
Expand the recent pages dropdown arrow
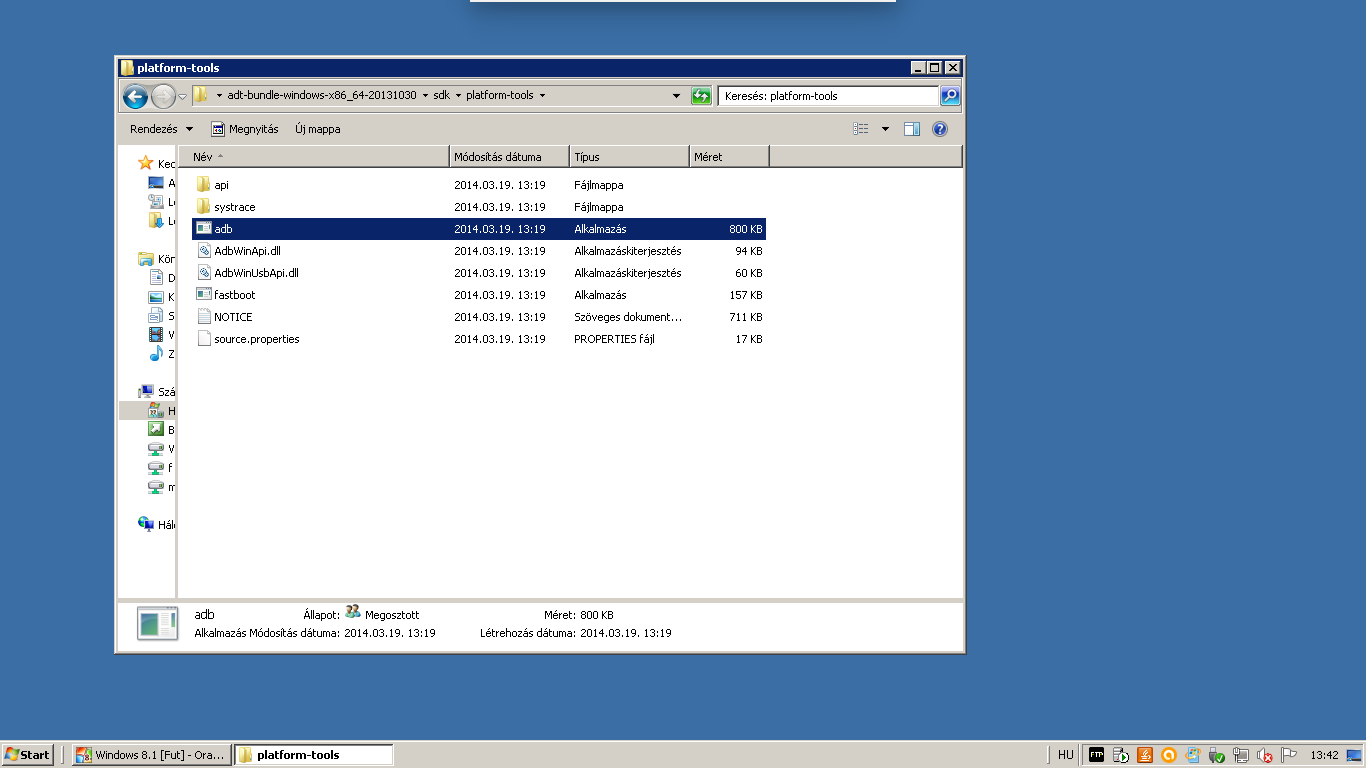182,96
